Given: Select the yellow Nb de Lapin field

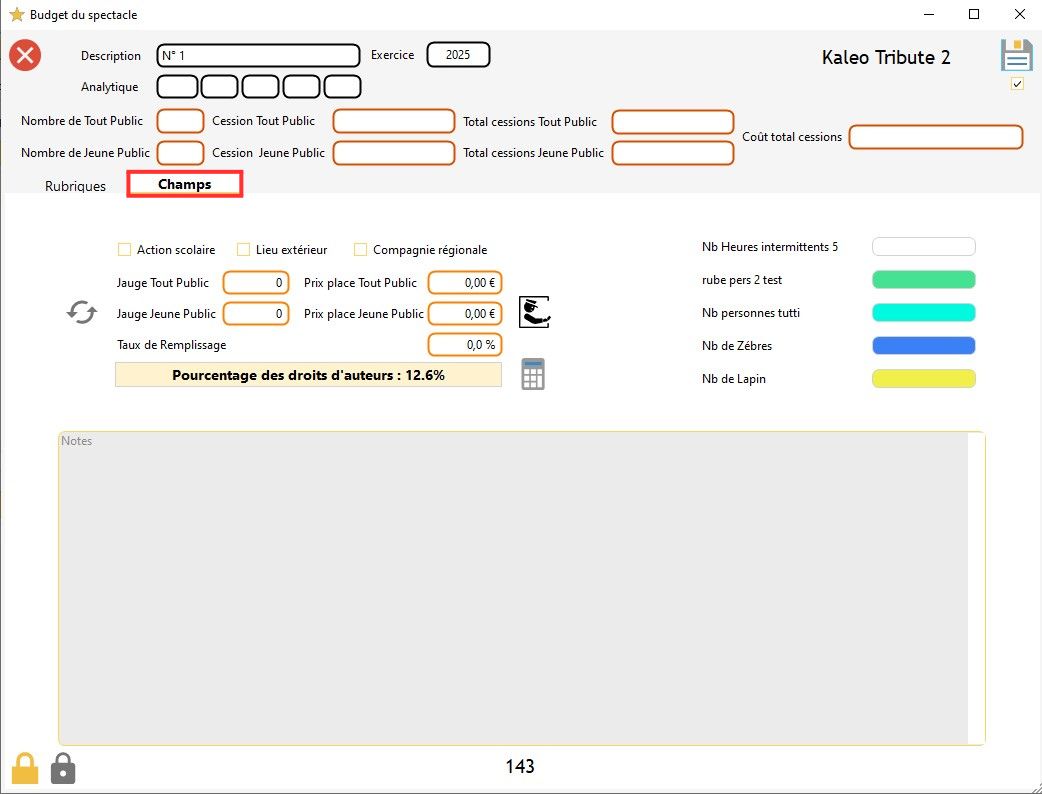Looking at the screenshot, I should (x=923, y=379).
